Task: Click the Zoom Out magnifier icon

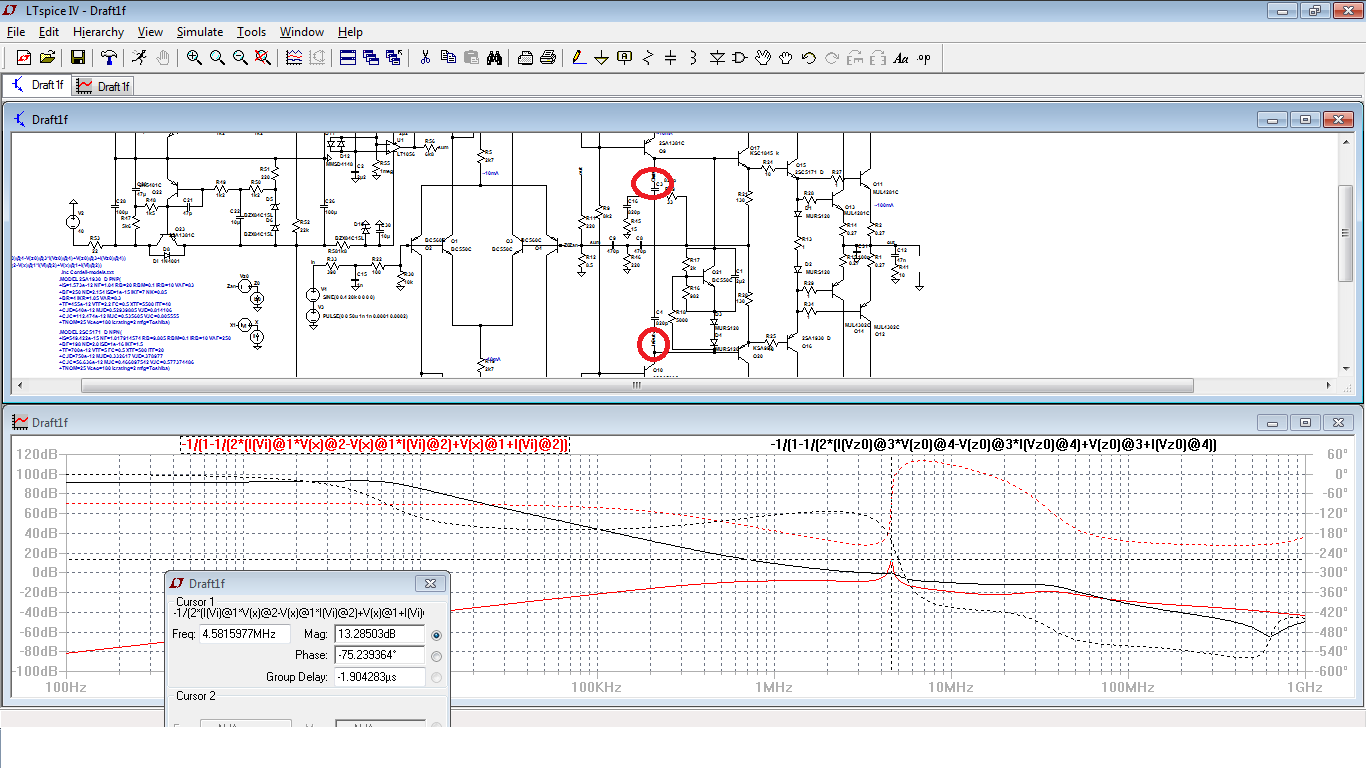Action: click(240, 58)
